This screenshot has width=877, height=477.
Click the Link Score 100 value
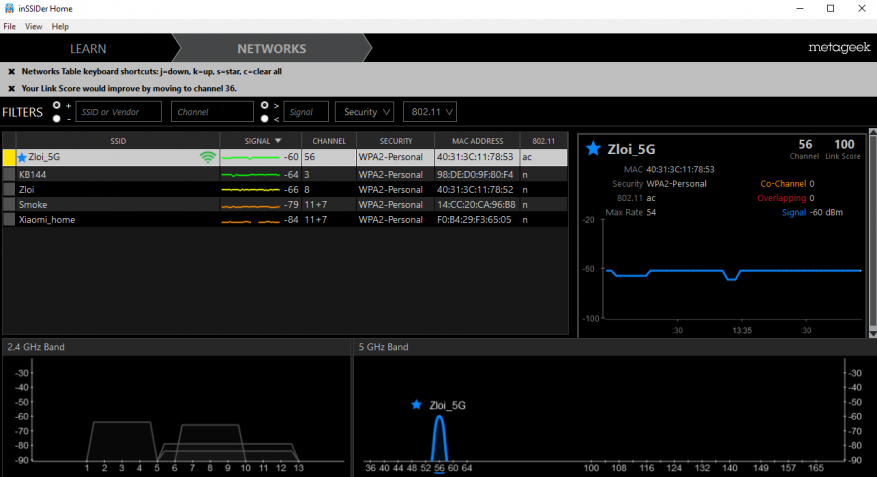pos(844,144)
